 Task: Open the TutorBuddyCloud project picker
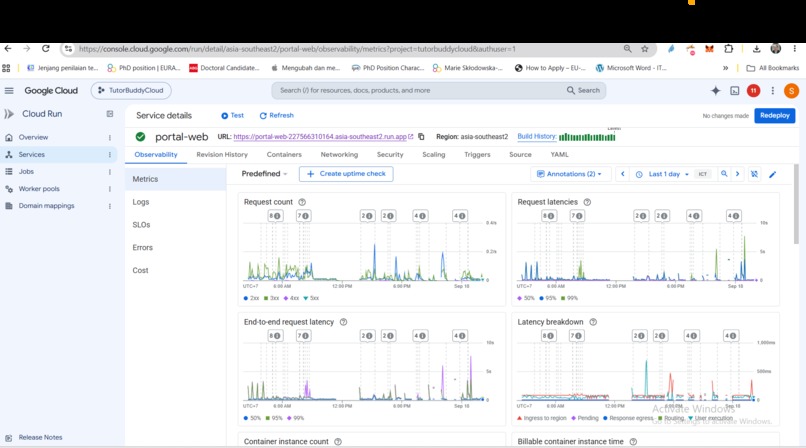click(131, 90)
